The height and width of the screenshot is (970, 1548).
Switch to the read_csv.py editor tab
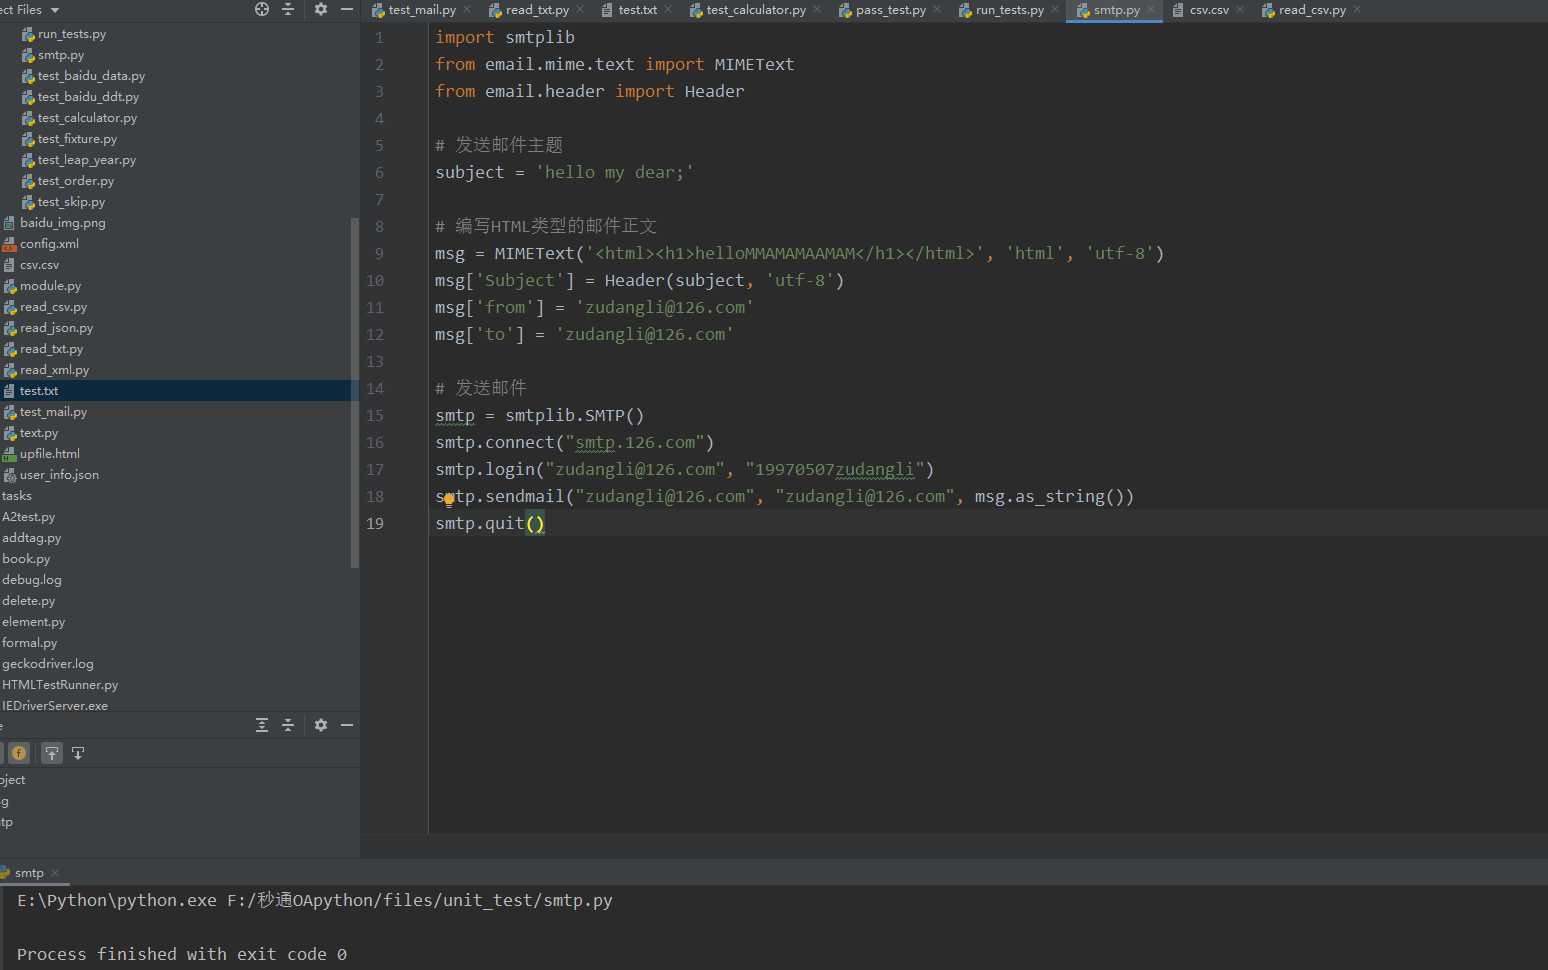click(1312, 10)
